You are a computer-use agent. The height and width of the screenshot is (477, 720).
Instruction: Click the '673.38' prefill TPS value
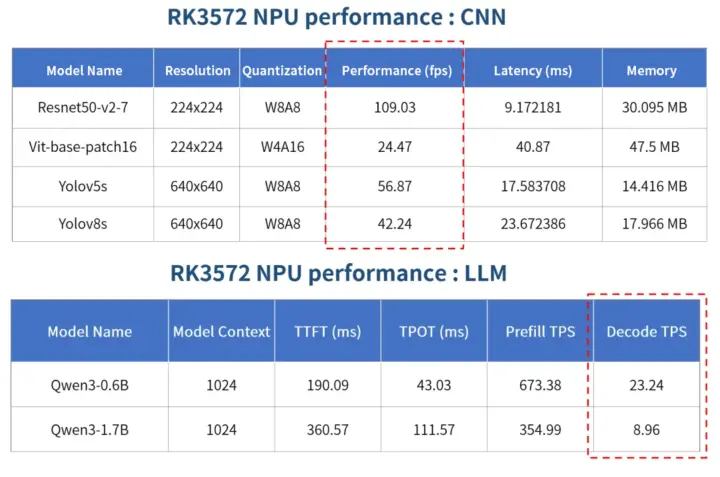540,385
